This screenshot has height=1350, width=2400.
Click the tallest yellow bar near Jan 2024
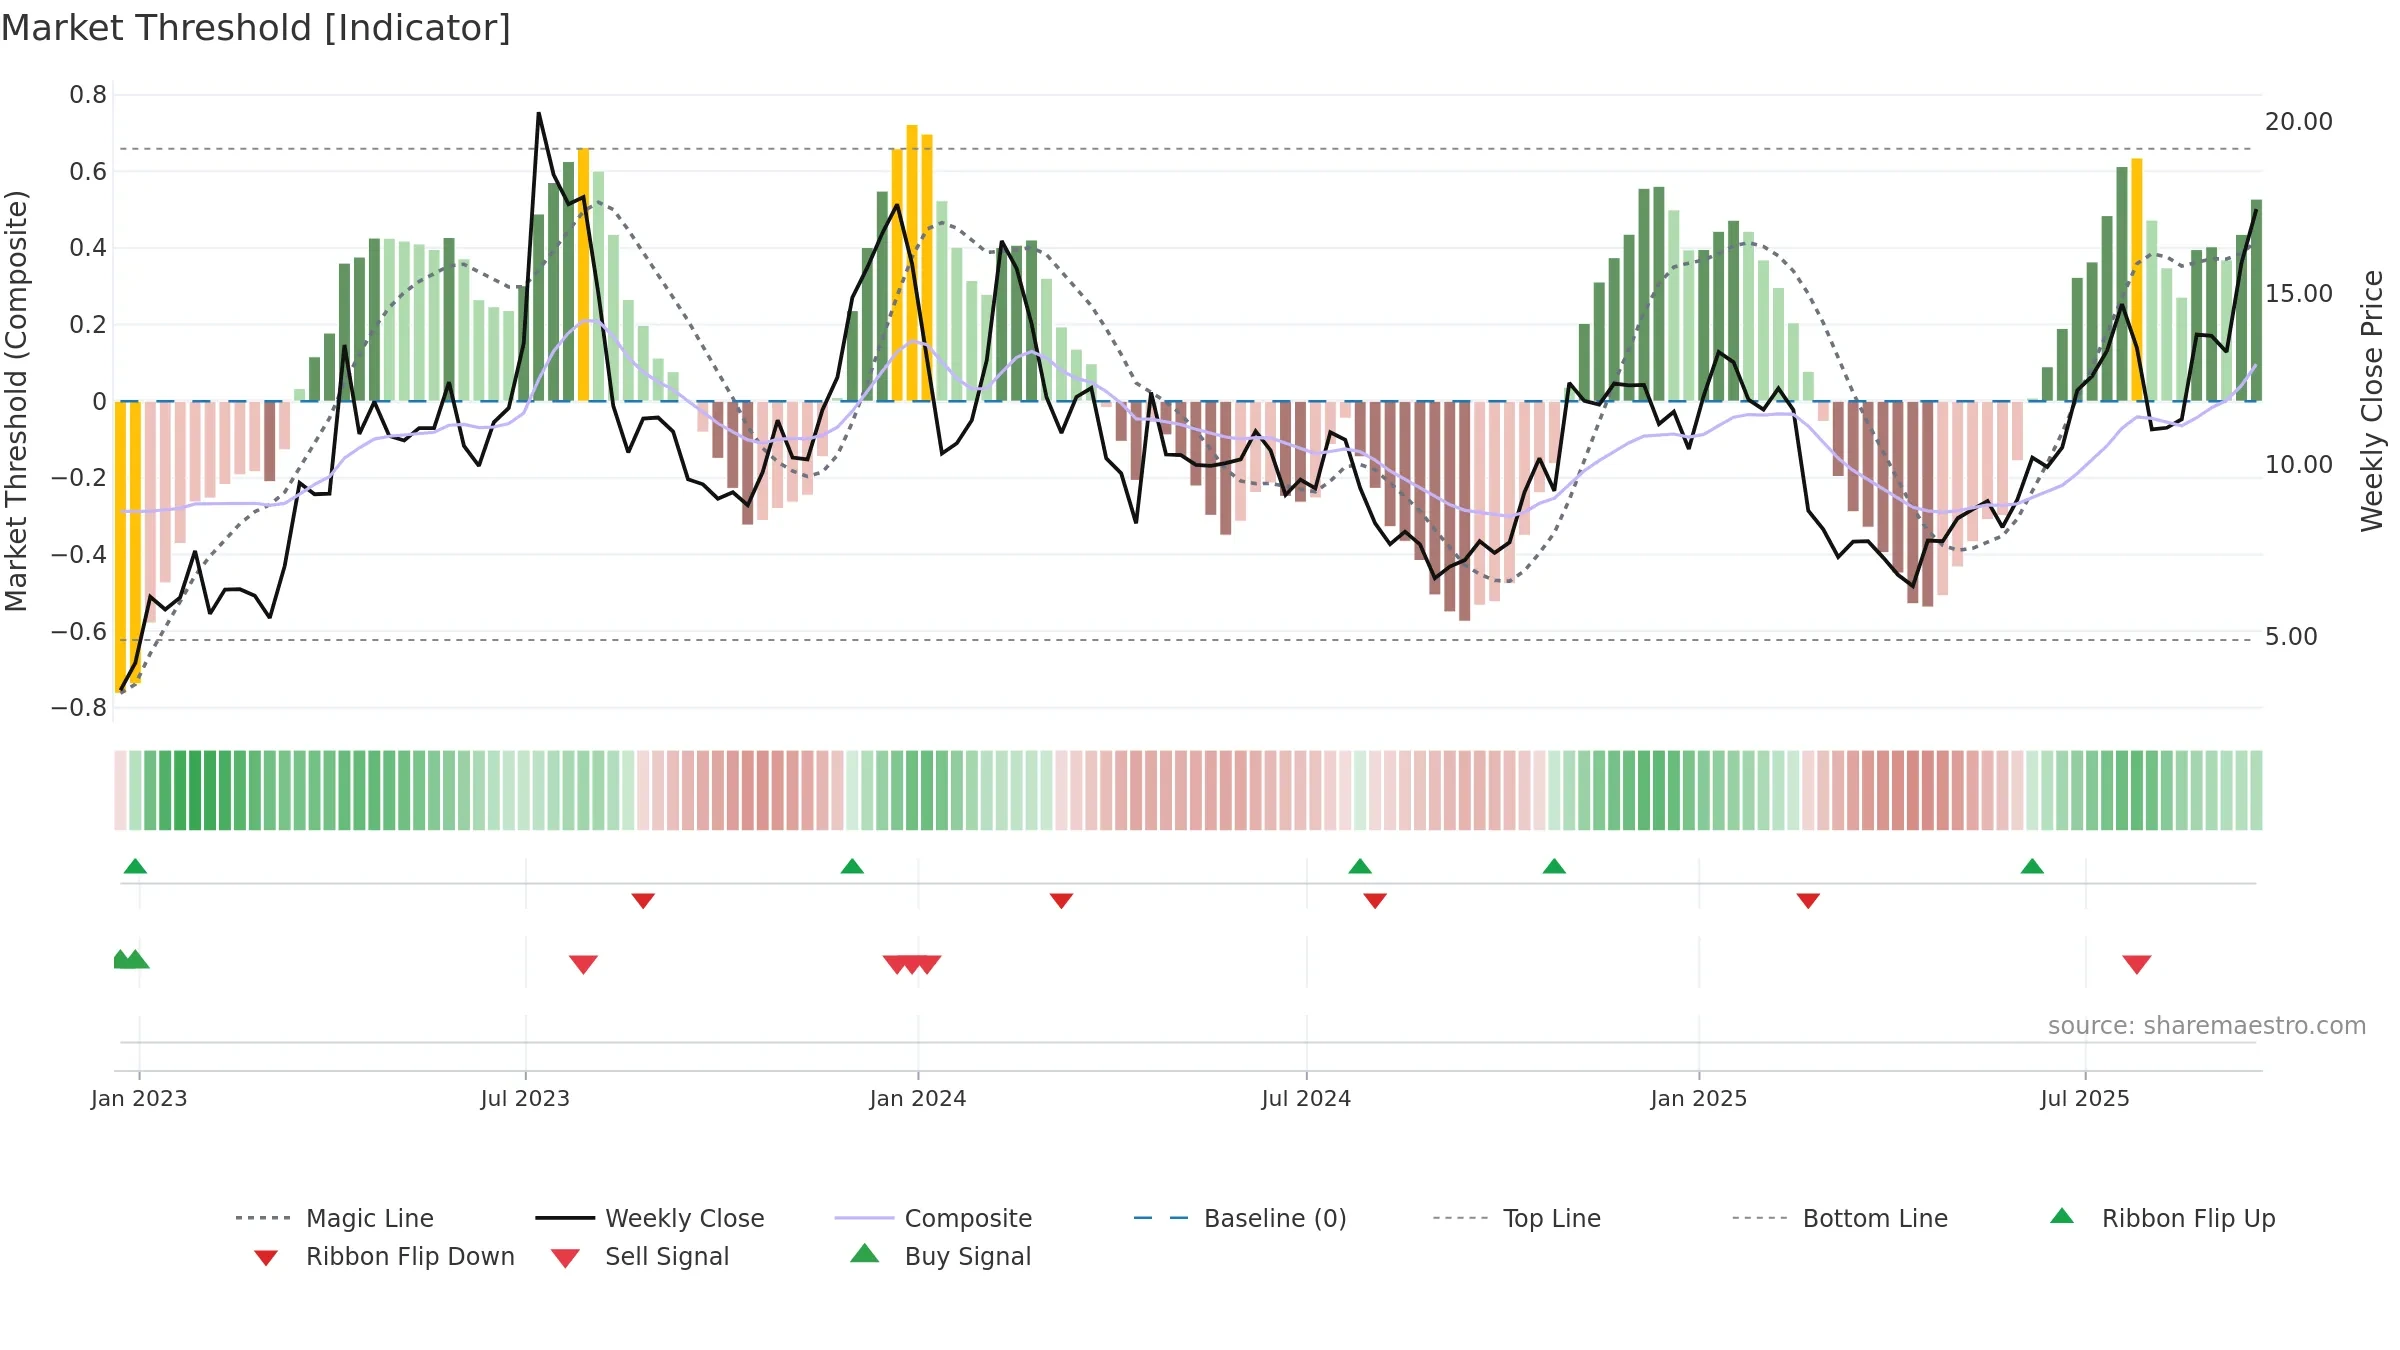pos(912,263)
